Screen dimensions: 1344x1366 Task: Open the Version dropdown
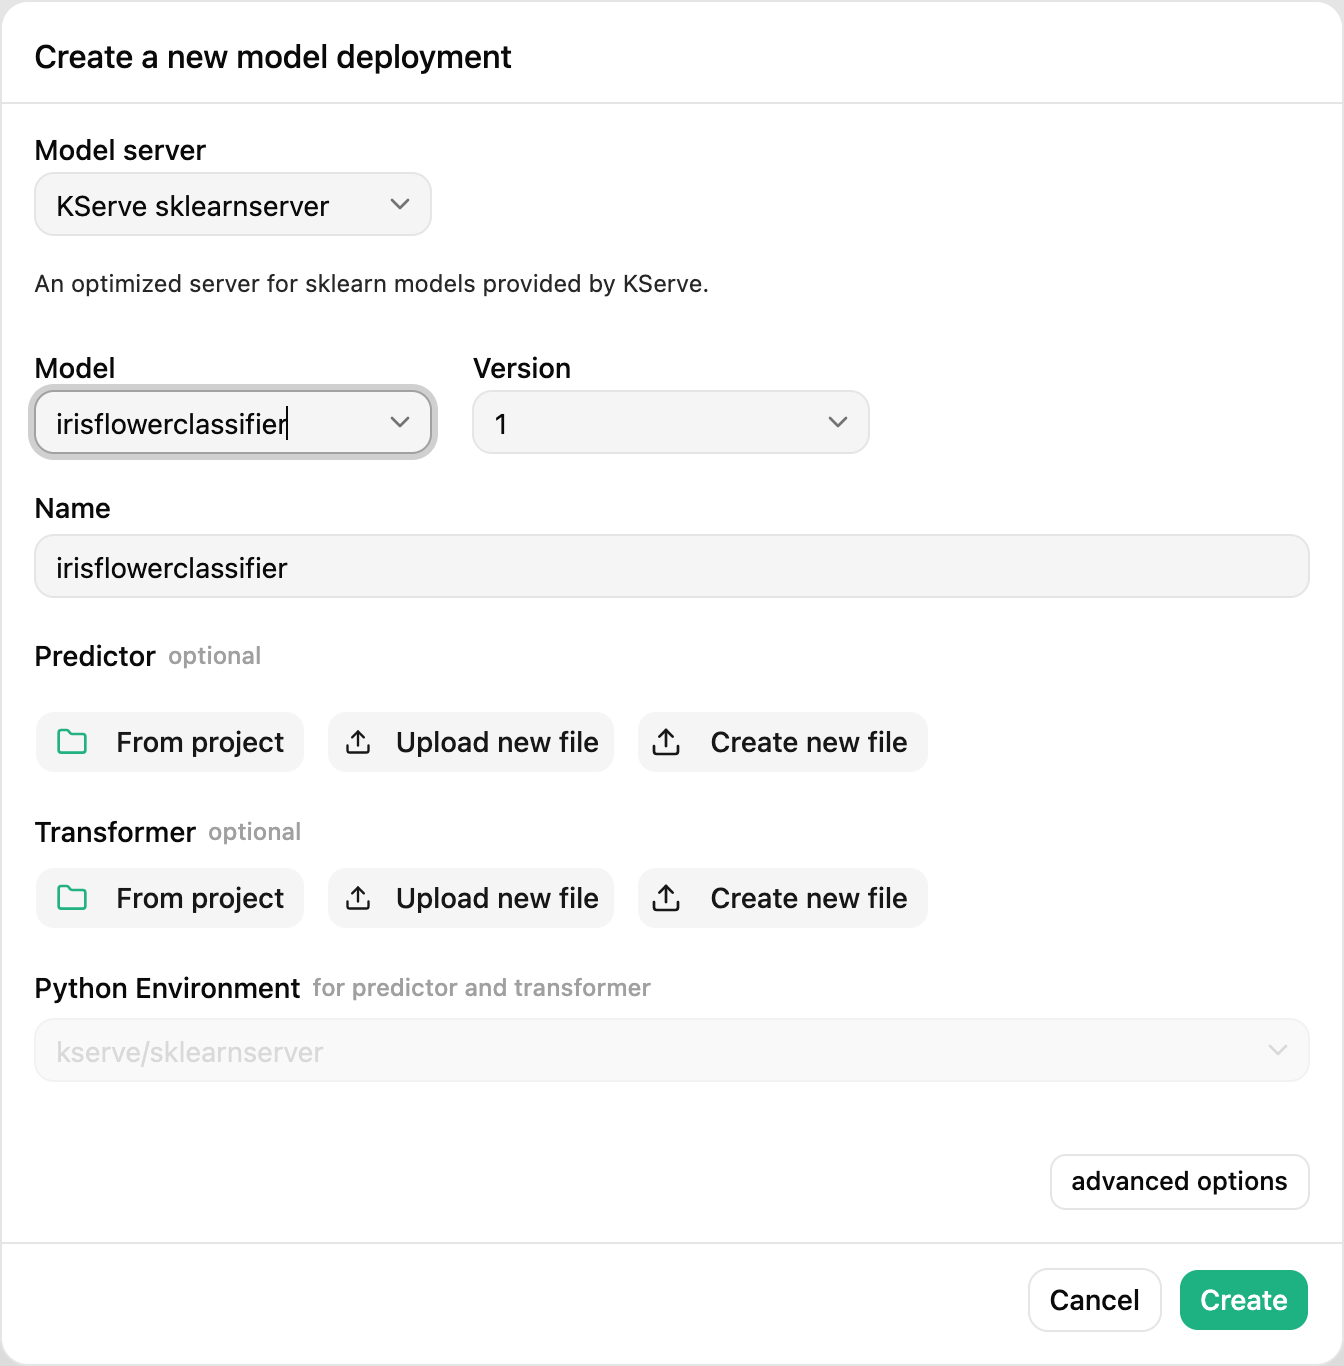tap(671, 422)
